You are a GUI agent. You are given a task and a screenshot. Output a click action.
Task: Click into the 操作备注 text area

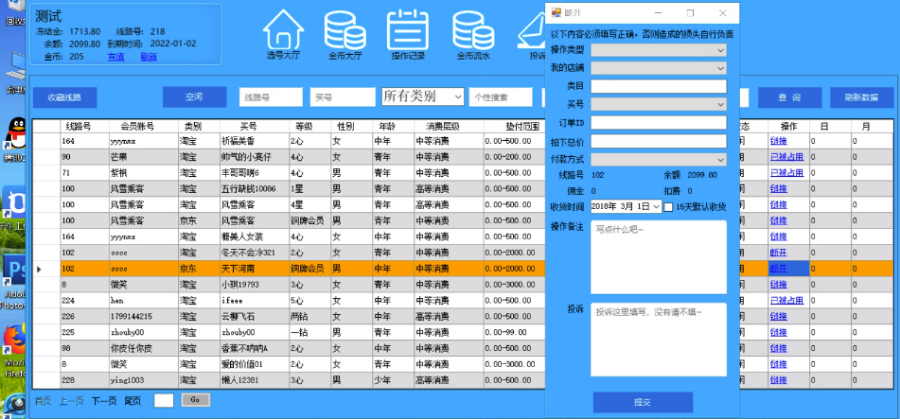coord(658,257)
